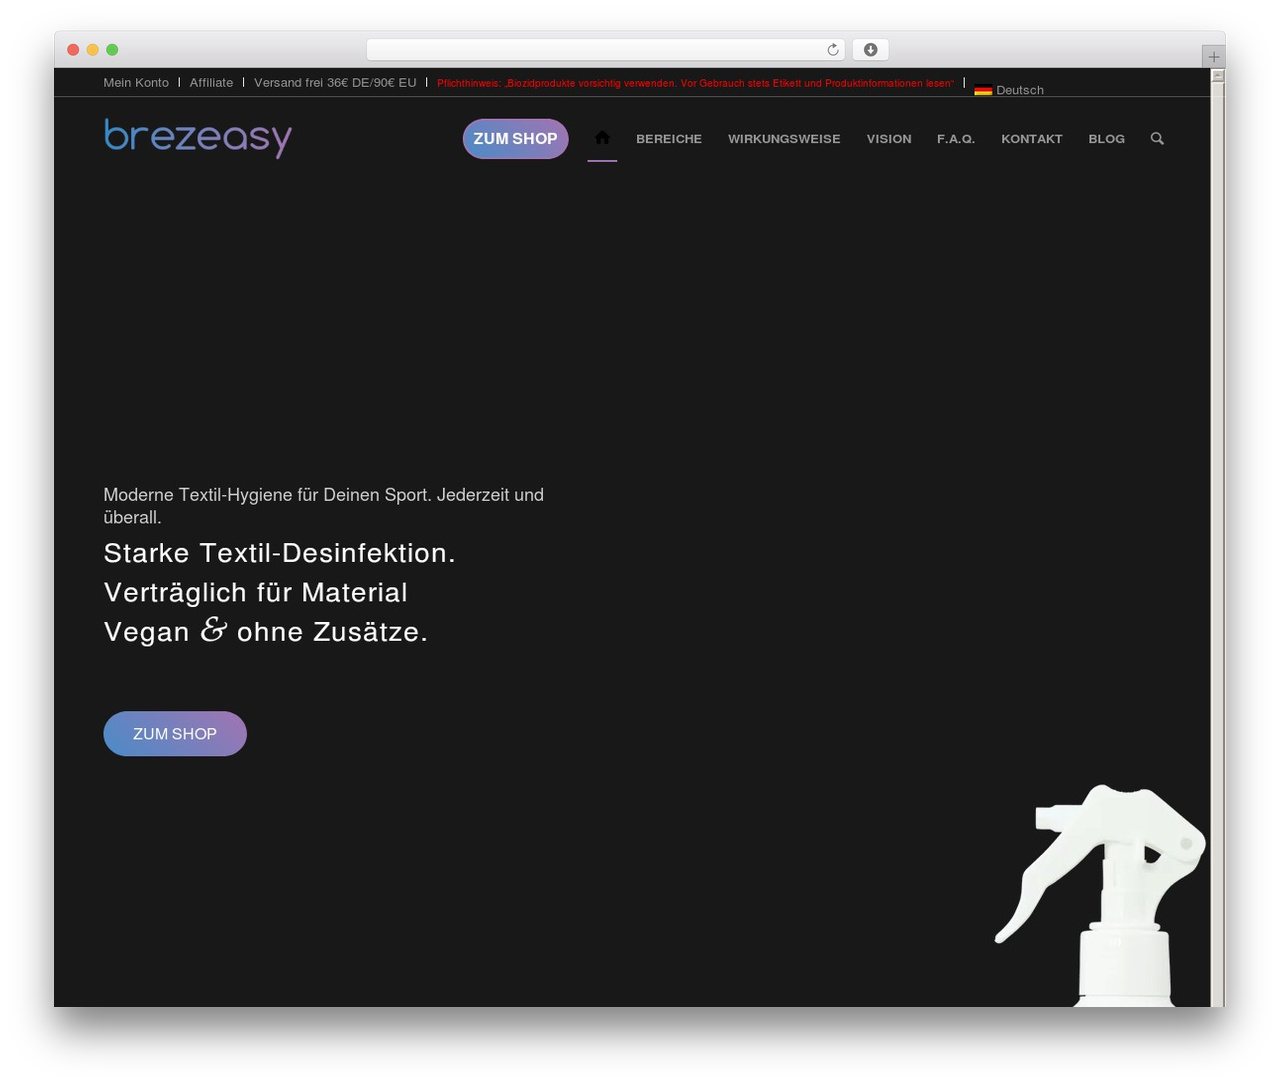The width and height of the screenshot is (1280, 1084).
Task: Click the 'Vegan & ohne Zusätze.' line
Action: [x=266, y=631]
